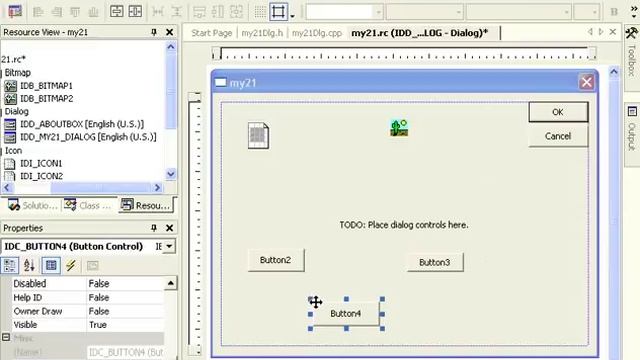The width and height of the screenshot is (640, 360).
Task: Click the Space Across toolbar icon
Action: 158,11
